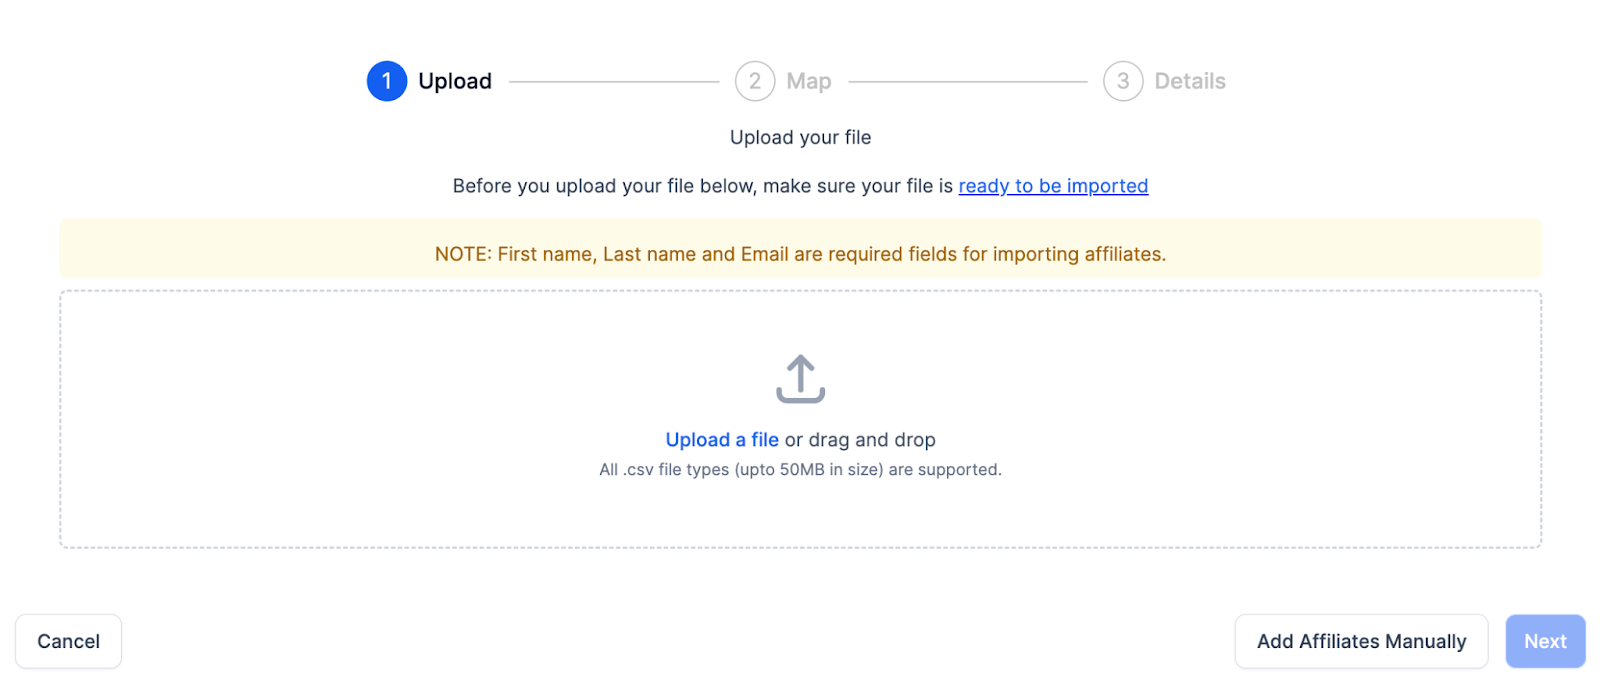Click the 'Upload your file' heading
Image resolution: width=1600 pixels, height=684 pixels.
(800, 137)
